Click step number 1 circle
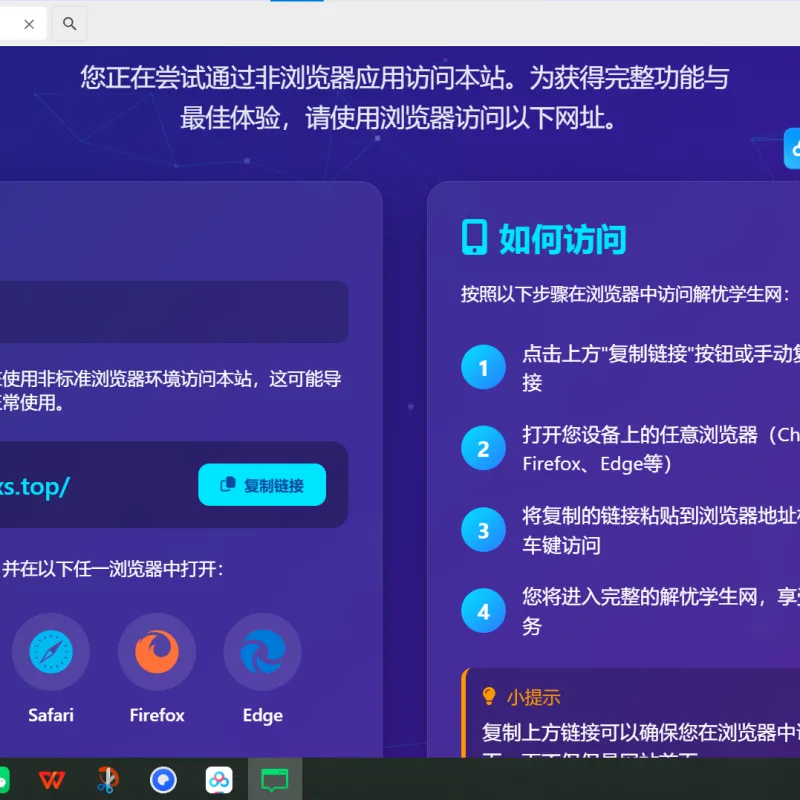Viewport: 800px width, 800px height. [x=483, y=367]
